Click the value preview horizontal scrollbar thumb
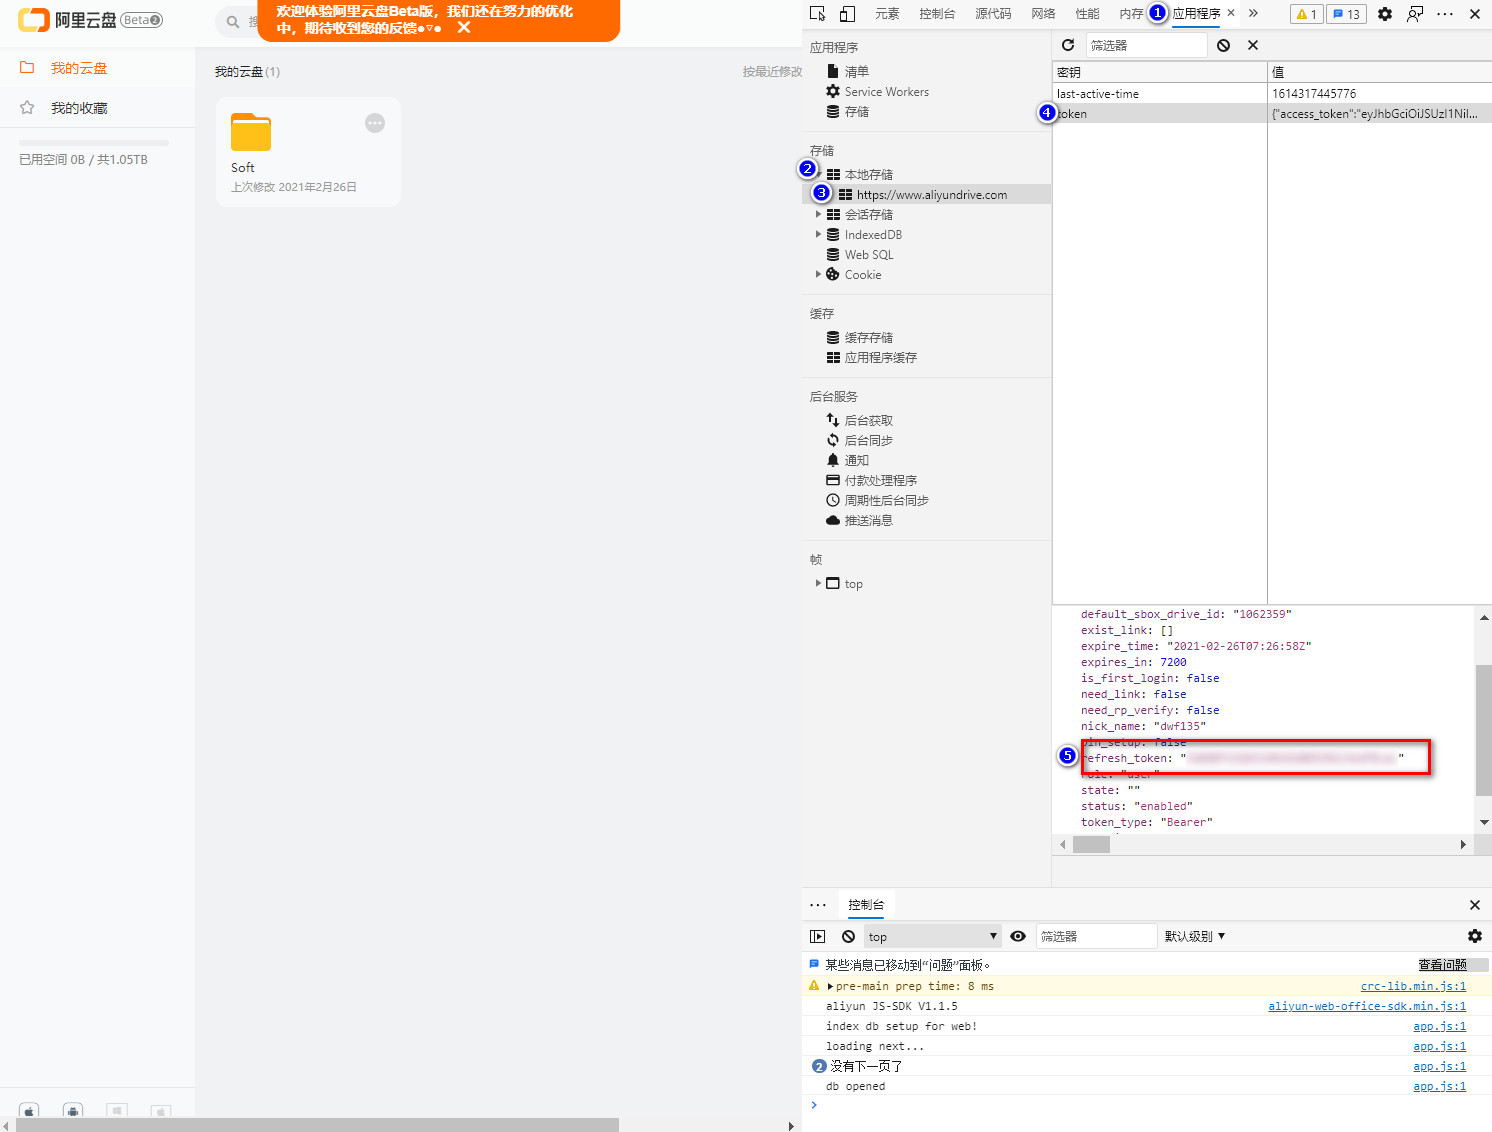Viewport: 1492px width, 1132px height. 1091,844
